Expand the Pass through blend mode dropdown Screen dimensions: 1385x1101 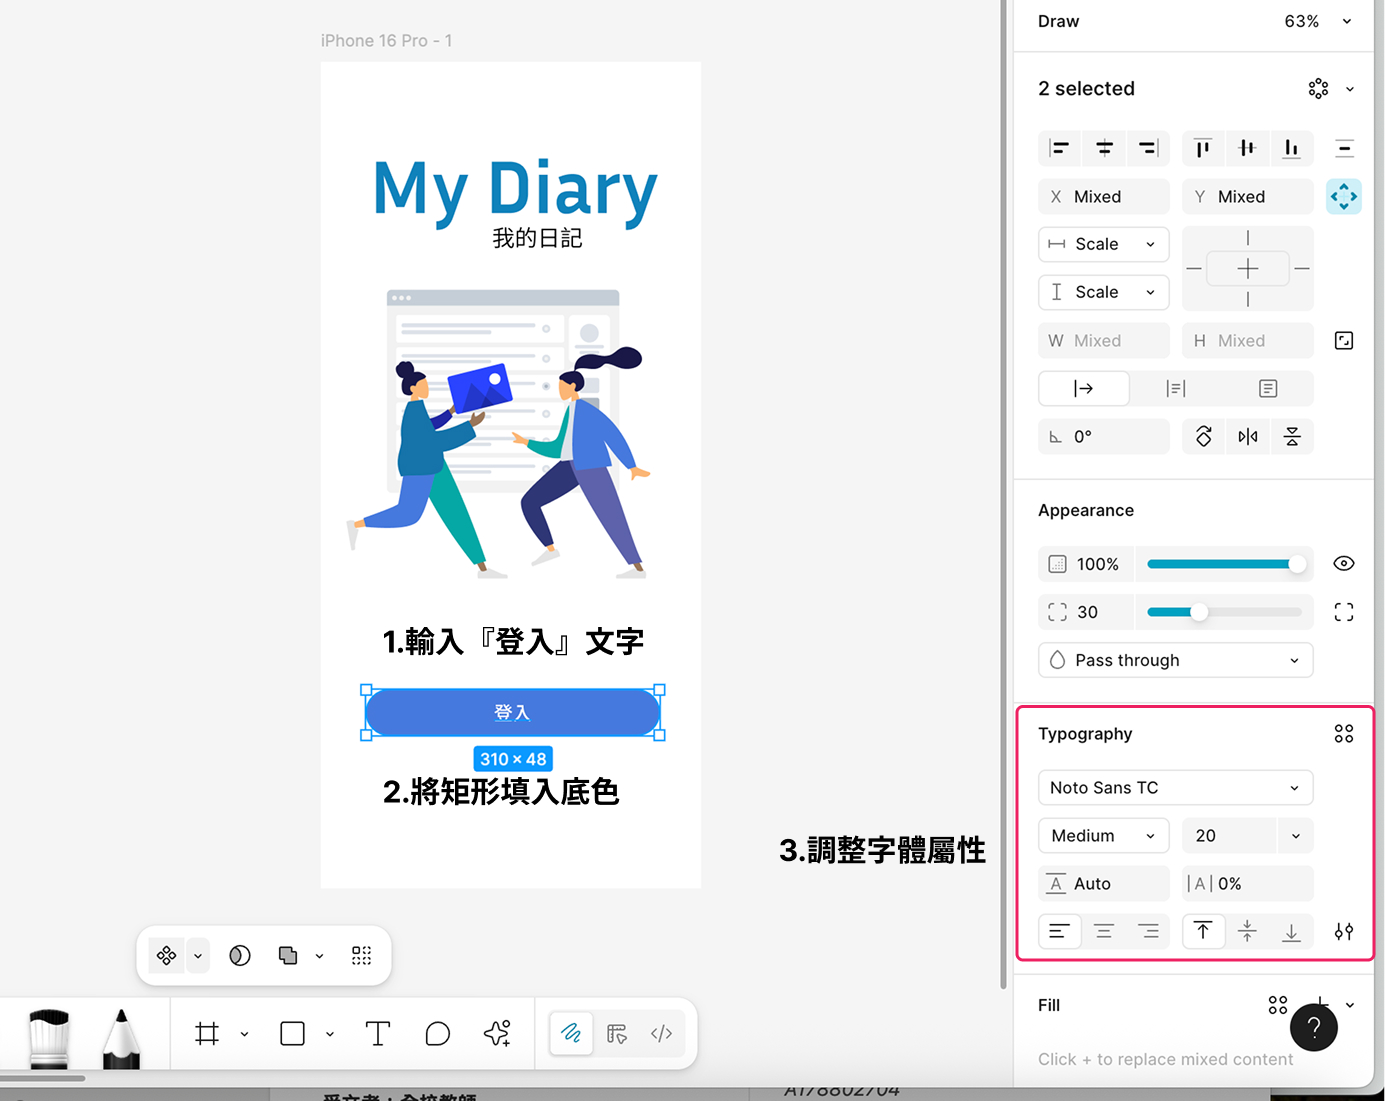[1174, 660]
